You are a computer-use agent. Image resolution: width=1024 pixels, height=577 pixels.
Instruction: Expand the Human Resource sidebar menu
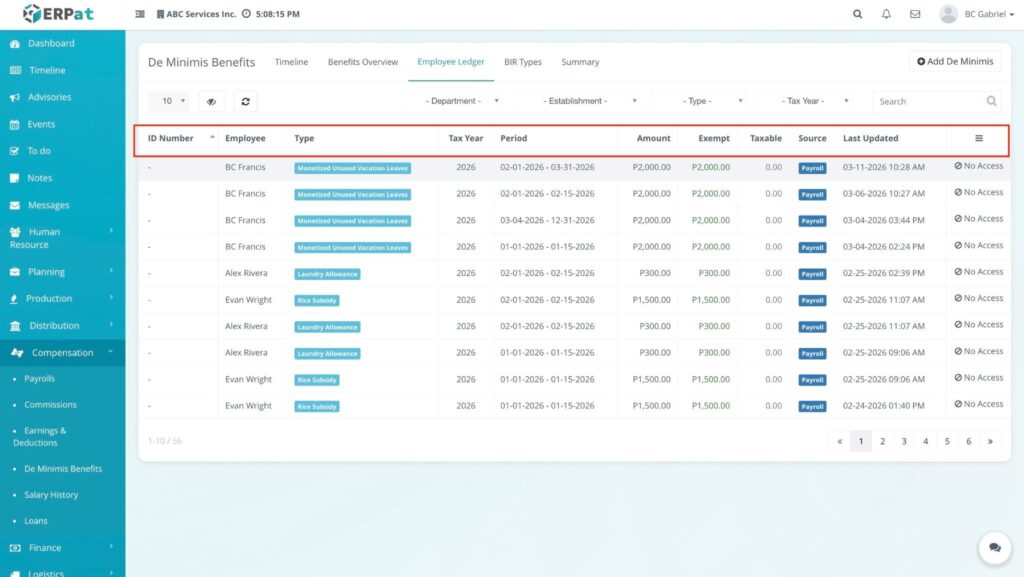click(62, 238)
